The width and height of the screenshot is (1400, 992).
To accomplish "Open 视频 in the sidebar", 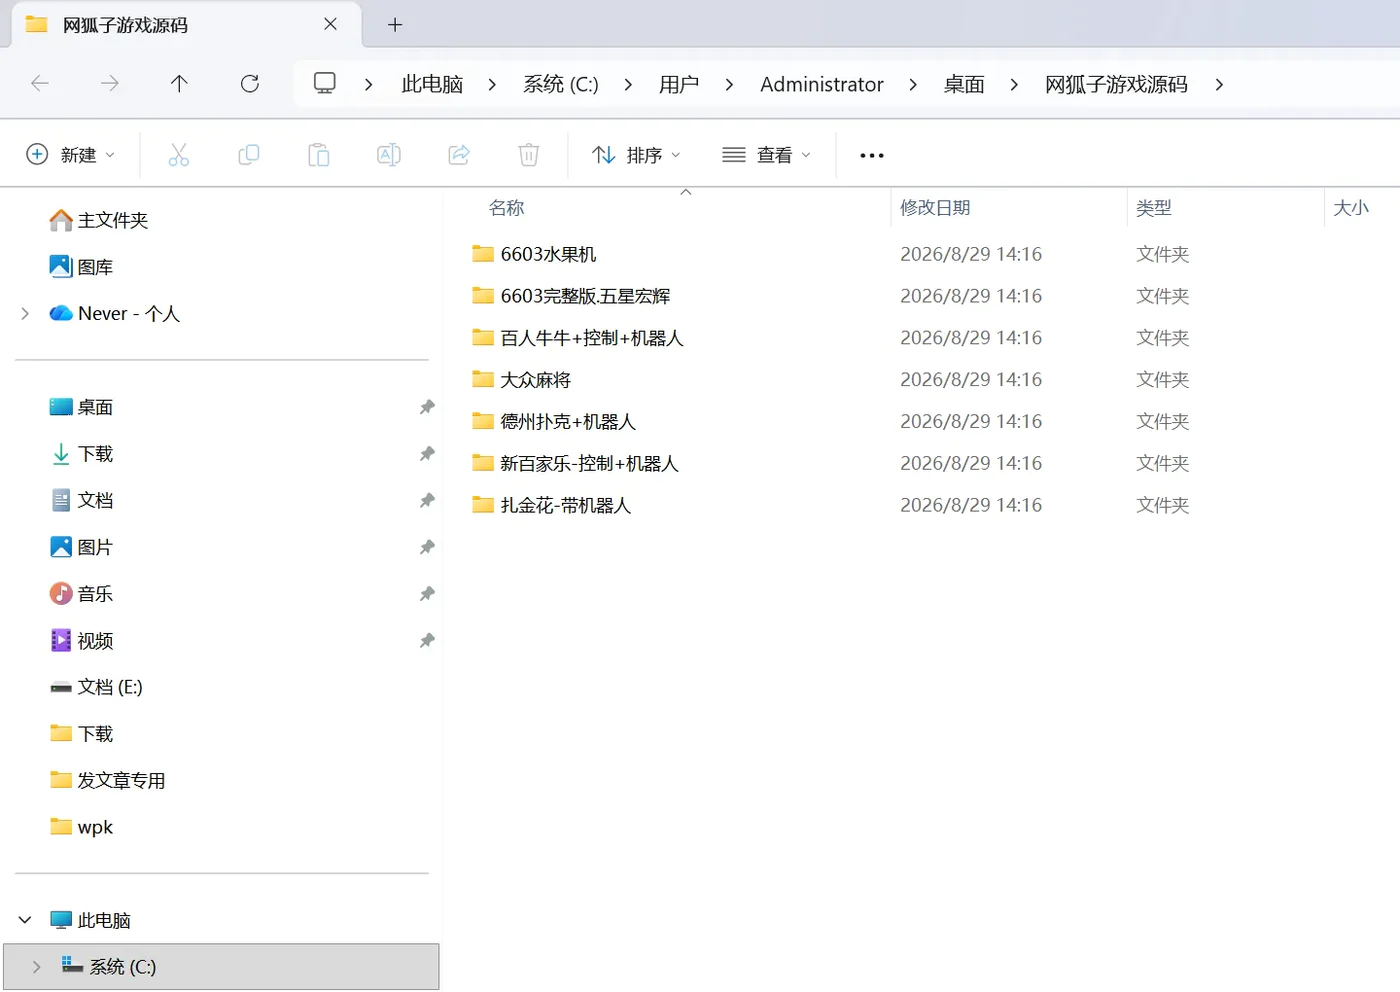I will 81,640.
